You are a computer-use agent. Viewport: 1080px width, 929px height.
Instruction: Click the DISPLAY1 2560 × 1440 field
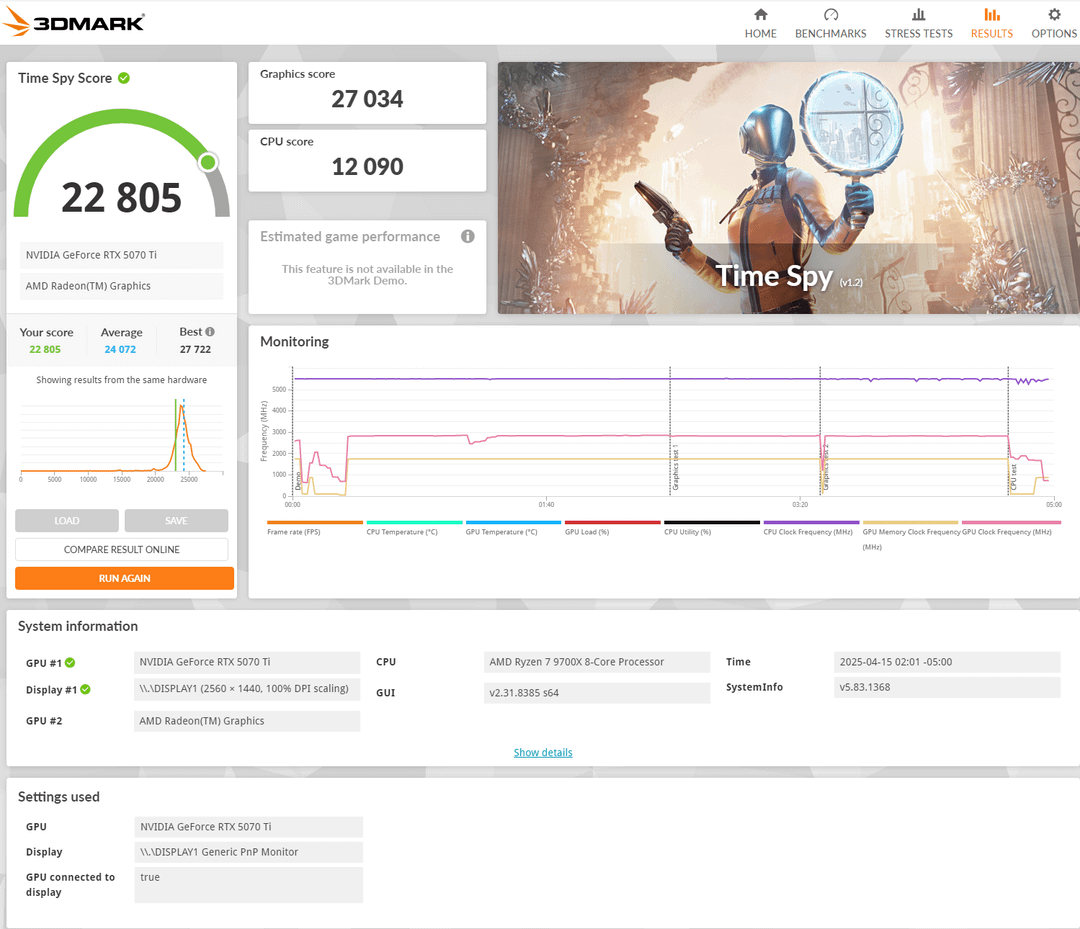[247, 689]
